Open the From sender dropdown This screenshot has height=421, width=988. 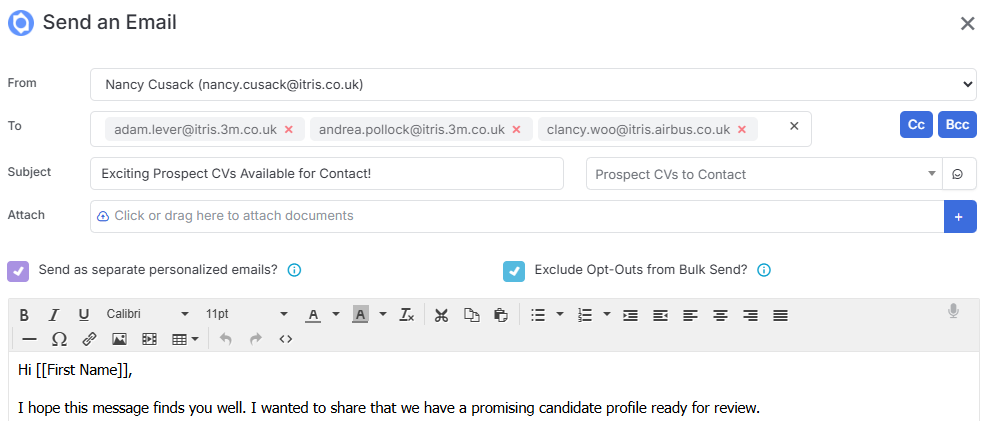533,84
